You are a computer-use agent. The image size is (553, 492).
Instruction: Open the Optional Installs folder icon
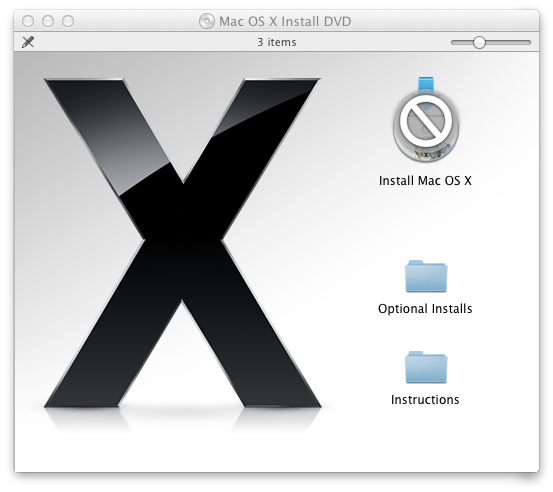pos(426,277)
